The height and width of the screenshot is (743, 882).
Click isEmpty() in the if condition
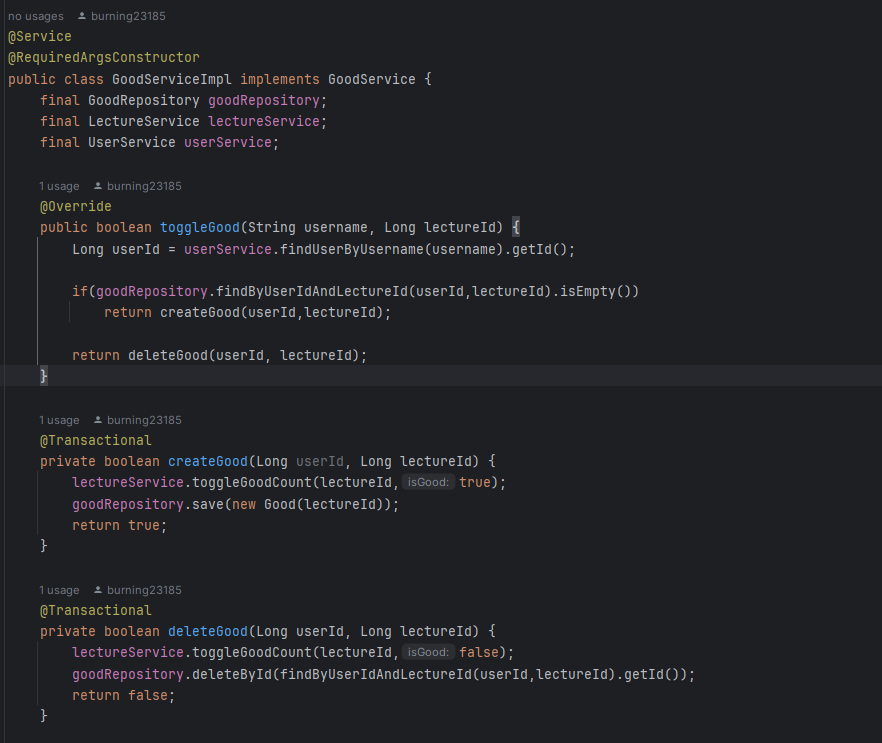(x=596, y=291)
